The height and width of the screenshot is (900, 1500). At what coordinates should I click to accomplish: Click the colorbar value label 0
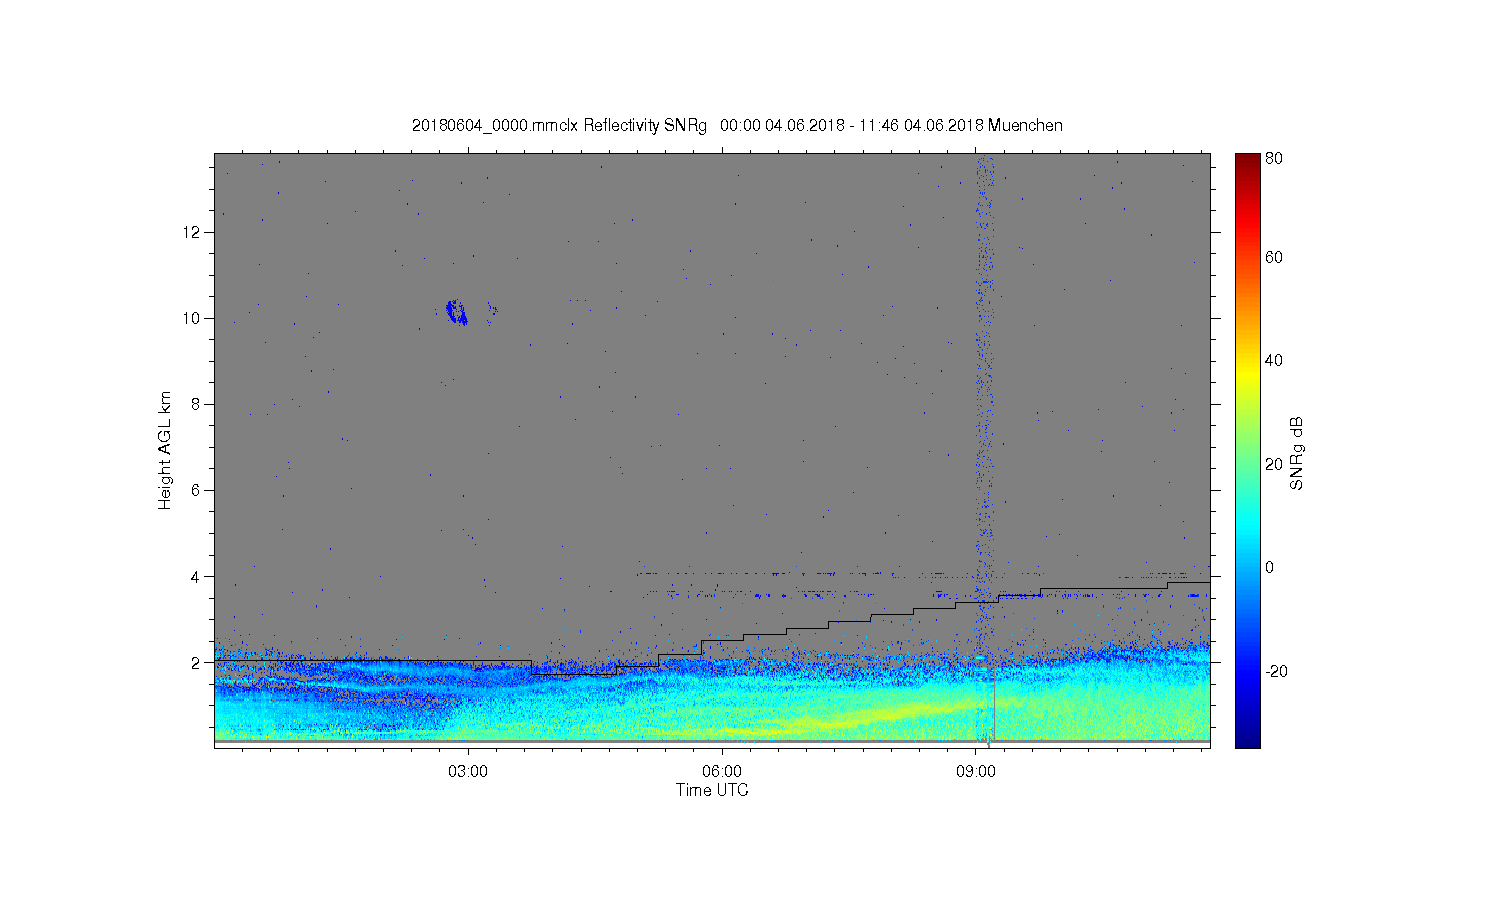(1269, 567)
